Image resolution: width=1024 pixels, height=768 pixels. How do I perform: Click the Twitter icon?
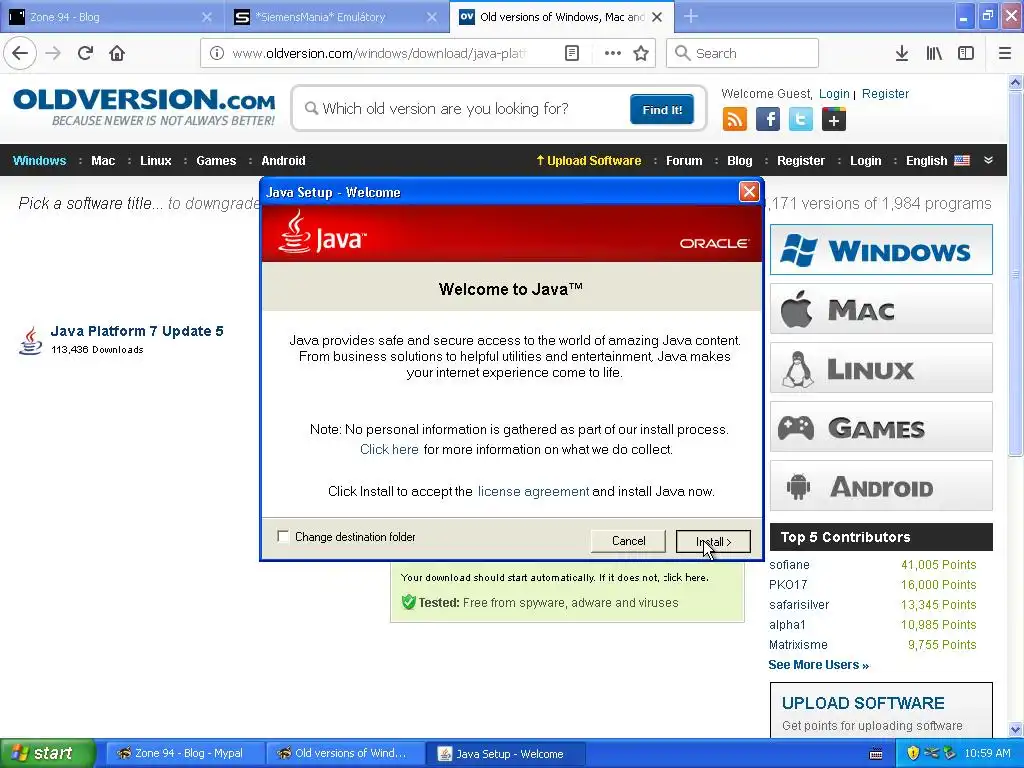(x=801, y=120)
